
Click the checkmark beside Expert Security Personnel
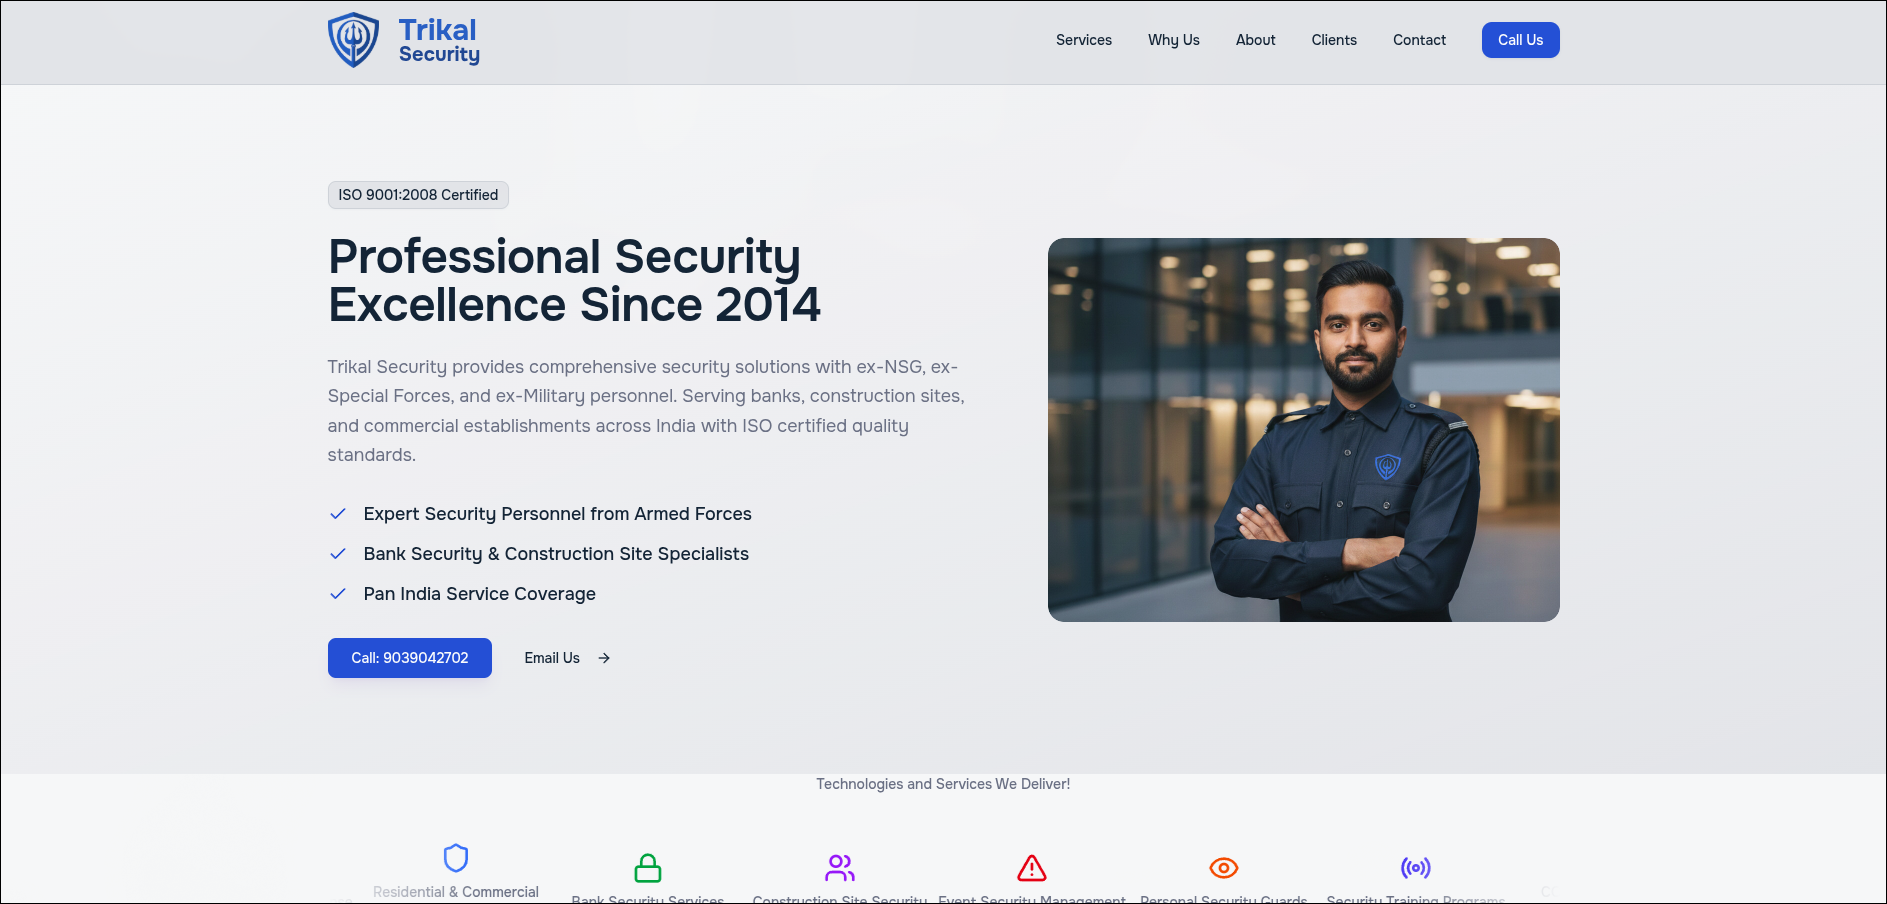pyautogui.click(x=338, y=514)
